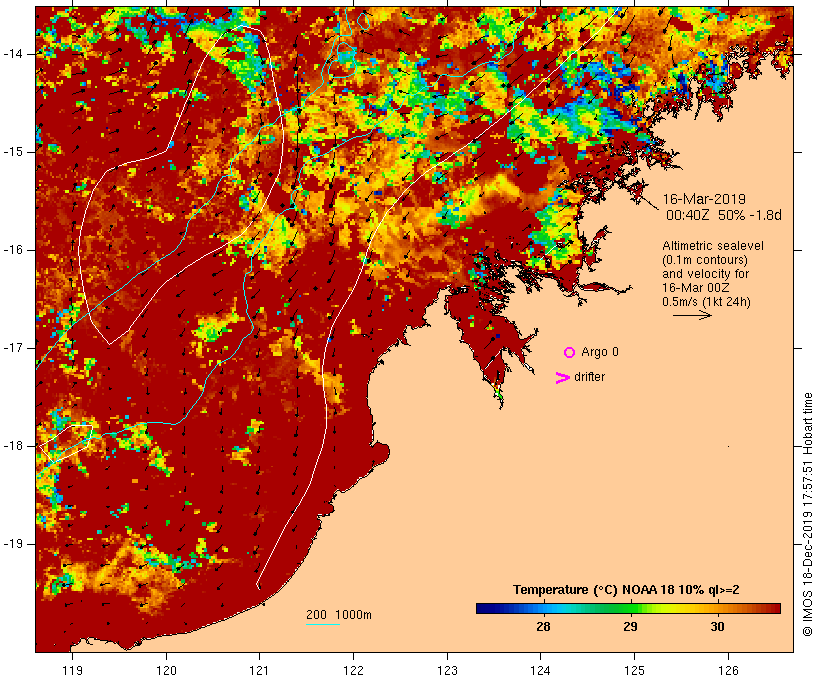Click the '28' temperature tick label
Screen dimensions: 820x680
click(543, 627)
